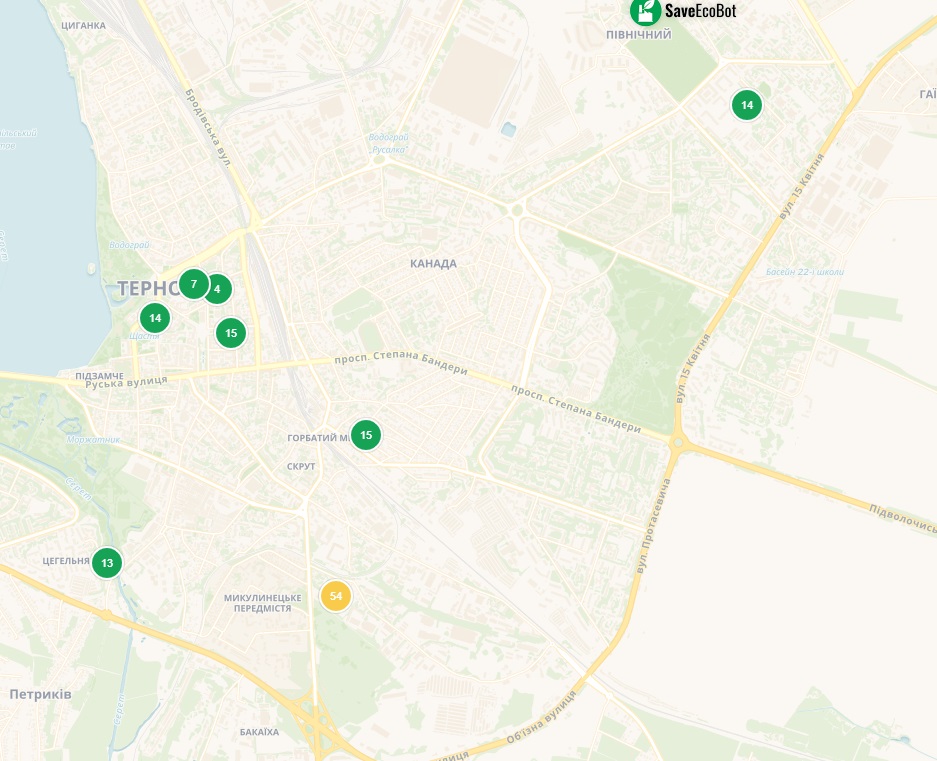Click the yellow 54 air quality marker
The image size is (937, 761).
point(336,596)
